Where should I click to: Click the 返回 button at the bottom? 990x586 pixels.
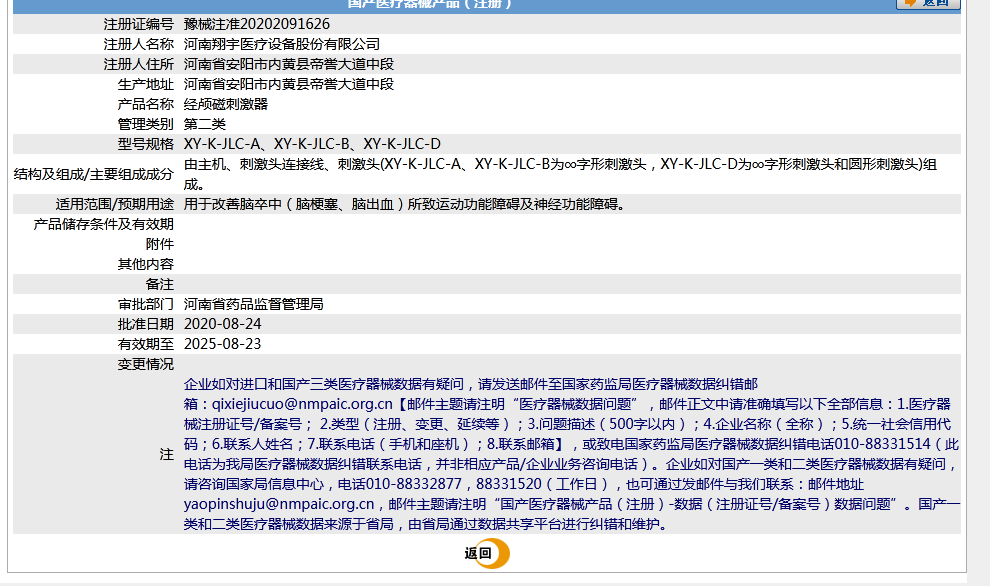click(487, 554)
